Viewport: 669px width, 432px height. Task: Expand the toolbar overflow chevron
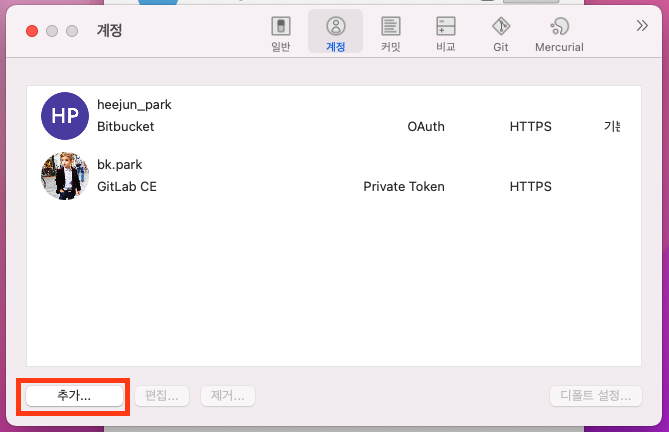[x=642, y=26]
